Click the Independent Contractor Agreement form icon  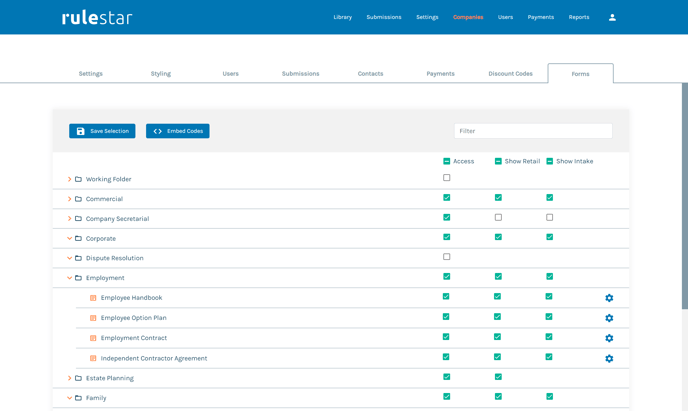[93, 358]
